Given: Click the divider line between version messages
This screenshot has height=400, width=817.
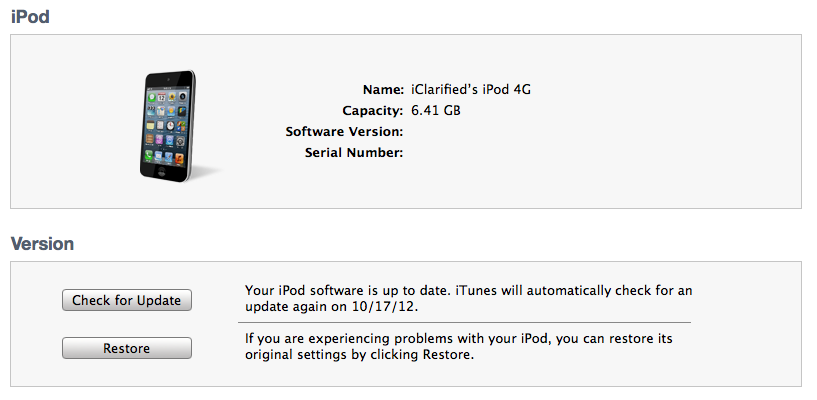Looking at the screenshot, I should [x=464, y=322].
